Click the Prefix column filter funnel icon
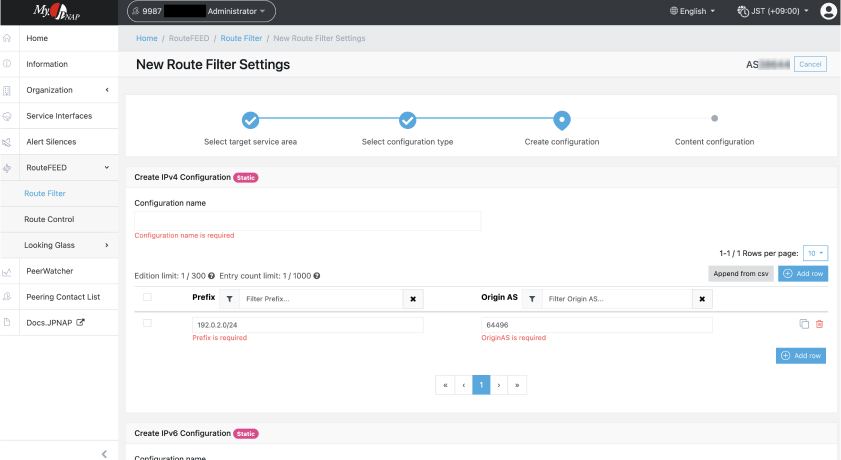 pos(228,298)
